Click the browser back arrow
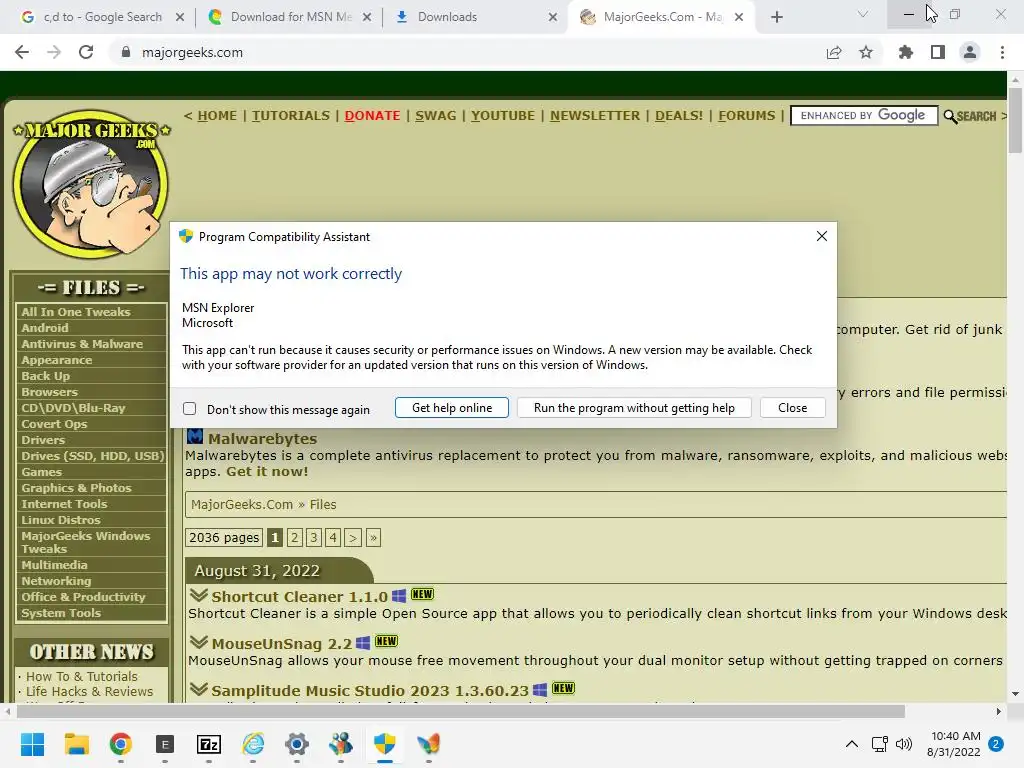This screenshot has height=768, width=1024. pyautogui.click(x=22, y=52)
